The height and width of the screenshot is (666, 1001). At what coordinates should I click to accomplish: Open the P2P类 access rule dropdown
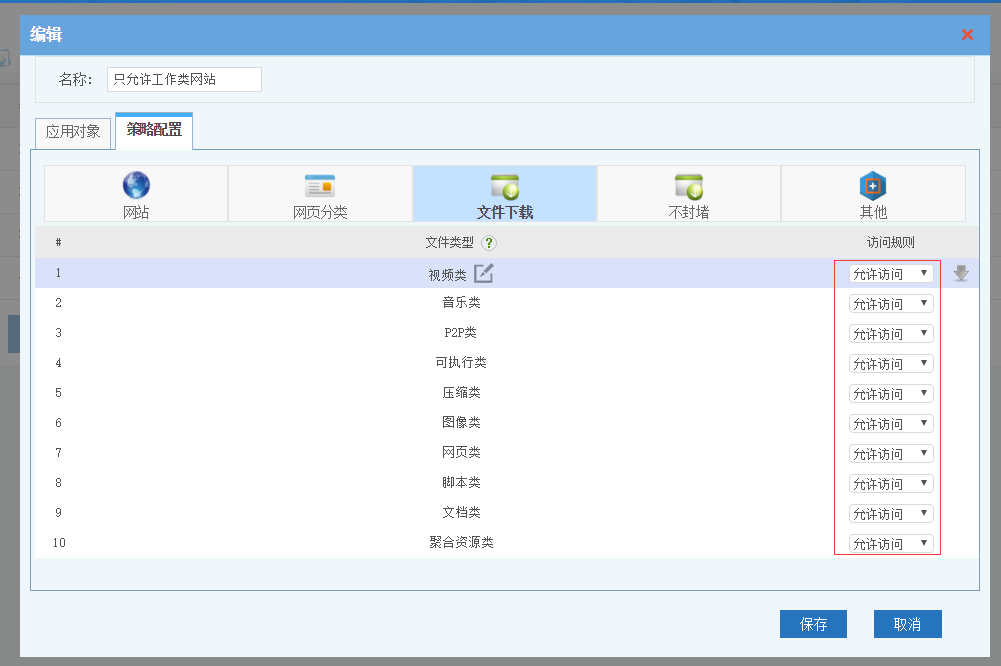coord(890,333)
